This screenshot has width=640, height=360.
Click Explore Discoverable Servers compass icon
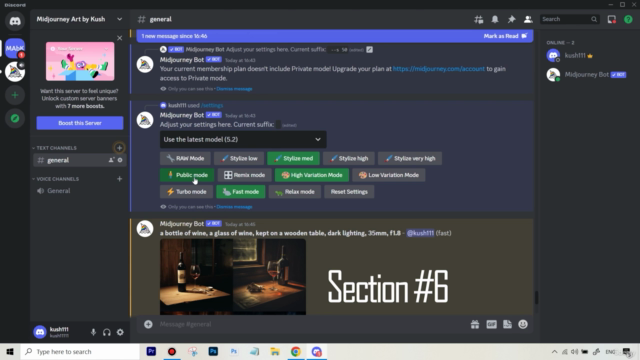pyautogui.click(x=15, y=118)
